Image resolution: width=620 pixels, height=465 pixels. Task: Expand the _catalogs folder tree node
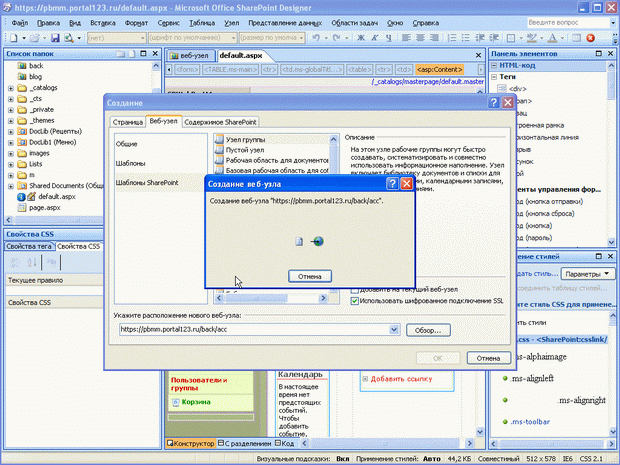(10, 88)
